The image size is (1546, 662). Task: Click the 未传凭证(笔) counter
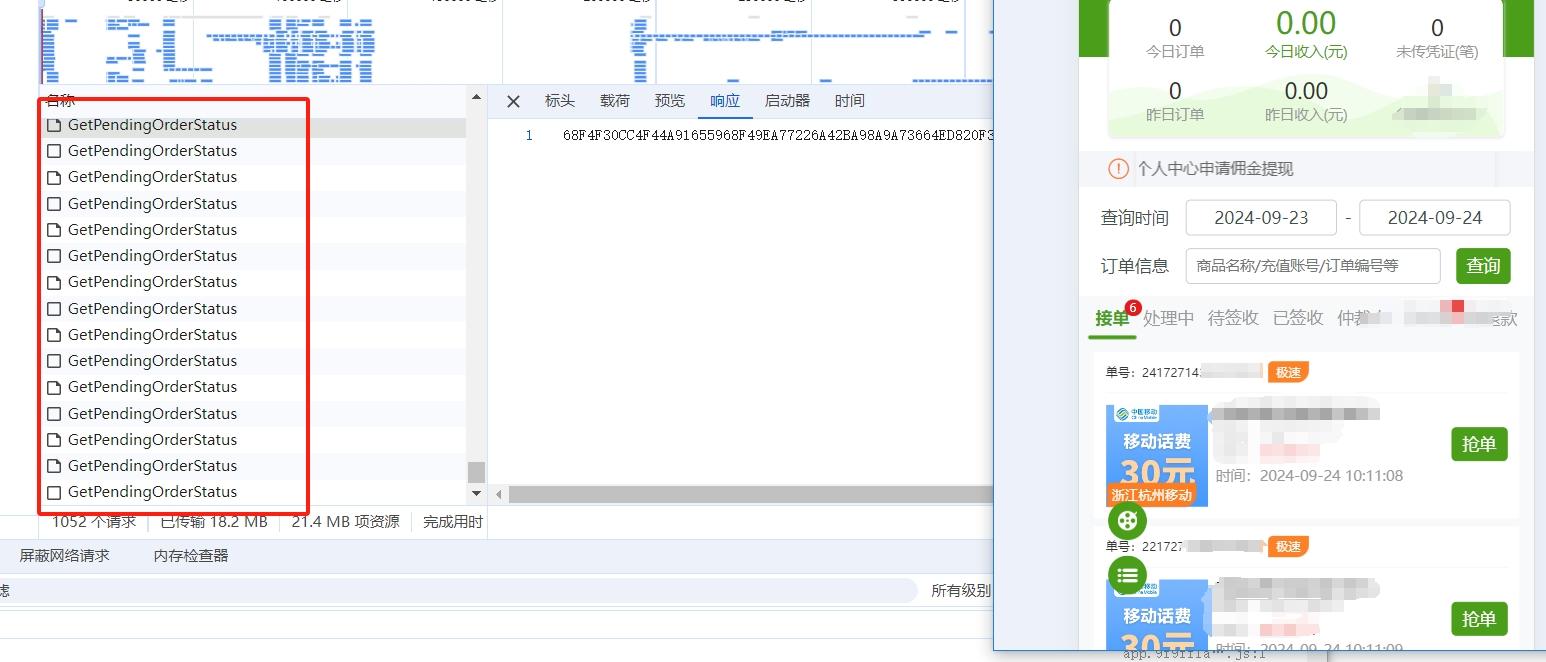[1437, 38]
